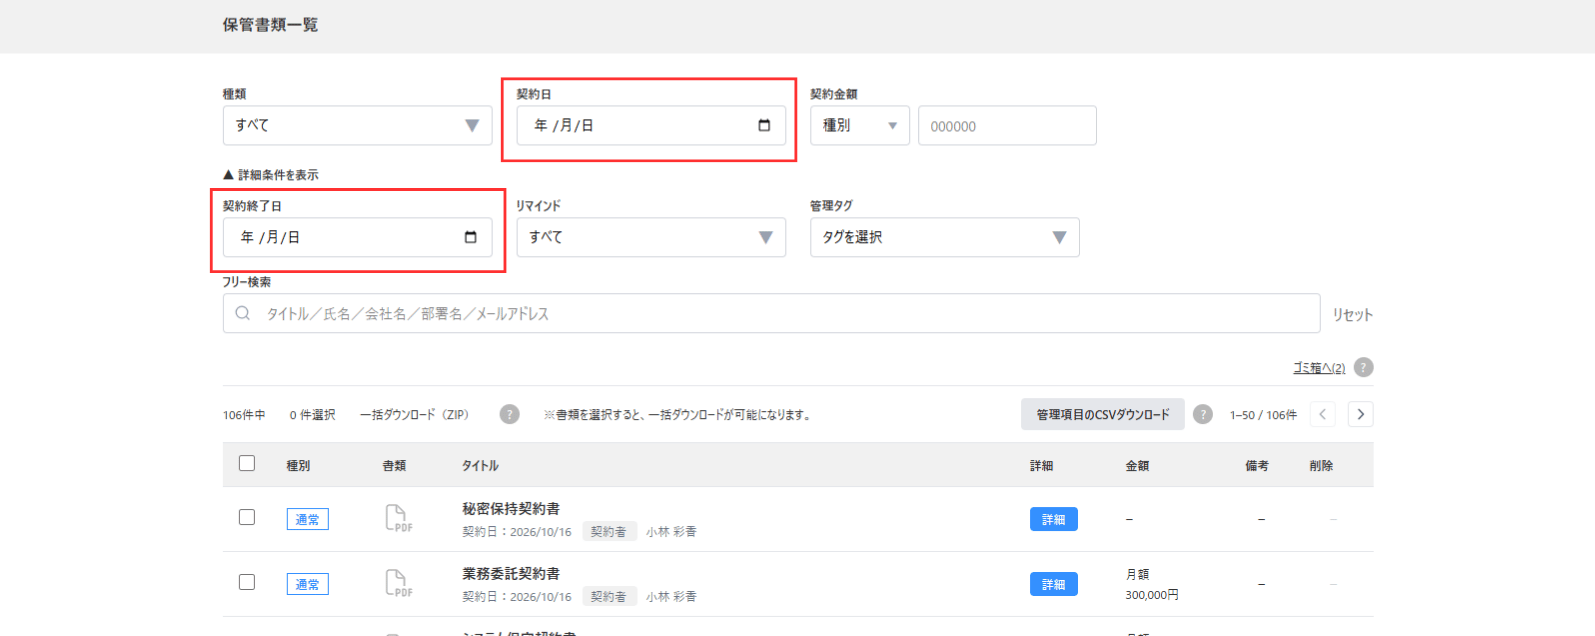Click the 契約日 date input field
Viewport: 1595px width, 636px height.
coord(651,125)
